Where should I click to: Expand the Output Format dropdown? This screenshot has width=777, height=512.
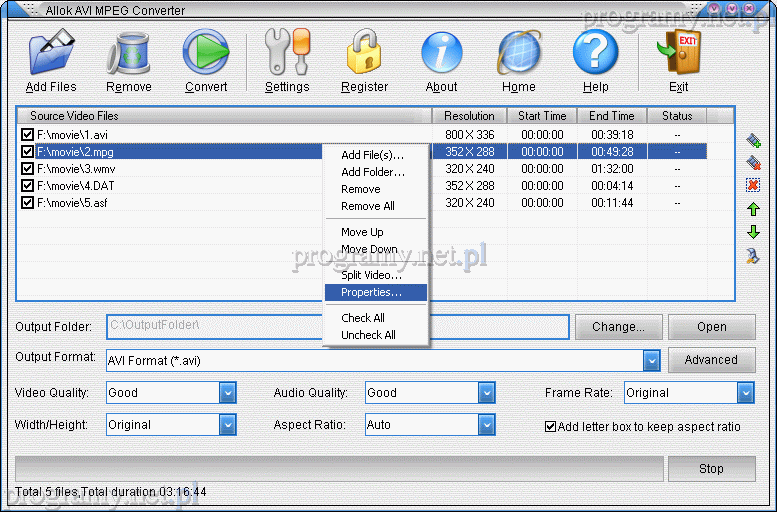[652, 360]
